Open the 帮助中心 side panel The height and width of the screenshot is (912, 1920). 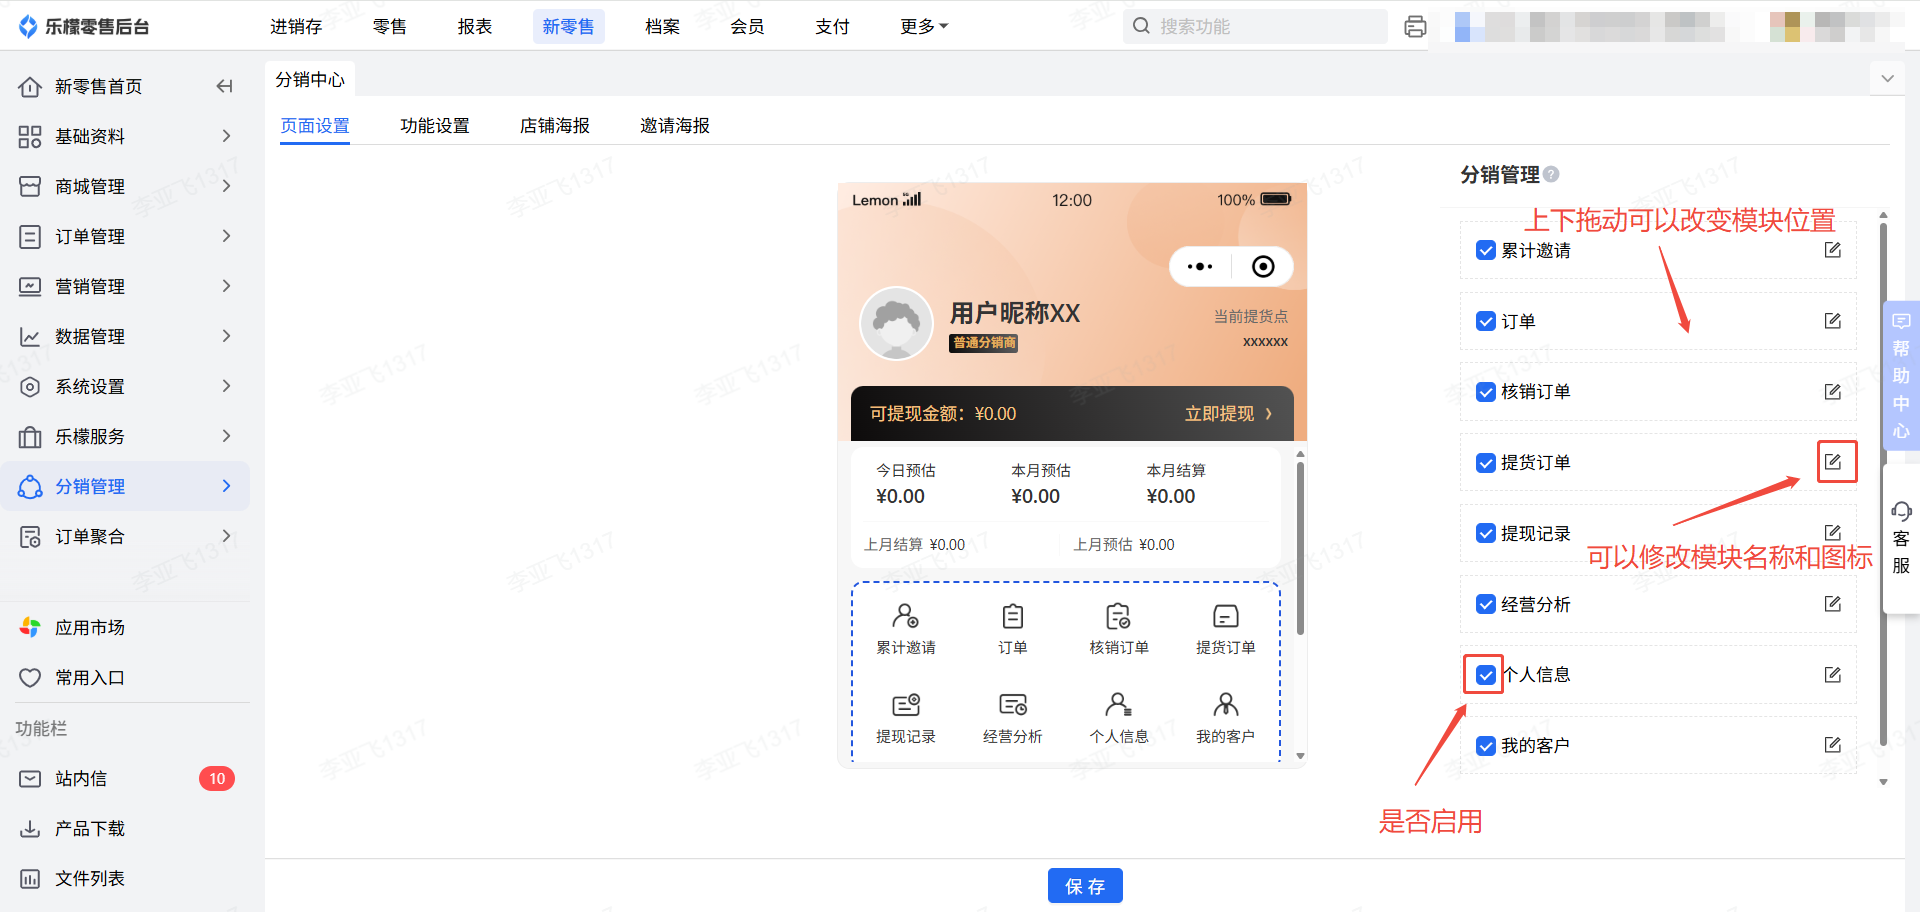click(1901, 376)
